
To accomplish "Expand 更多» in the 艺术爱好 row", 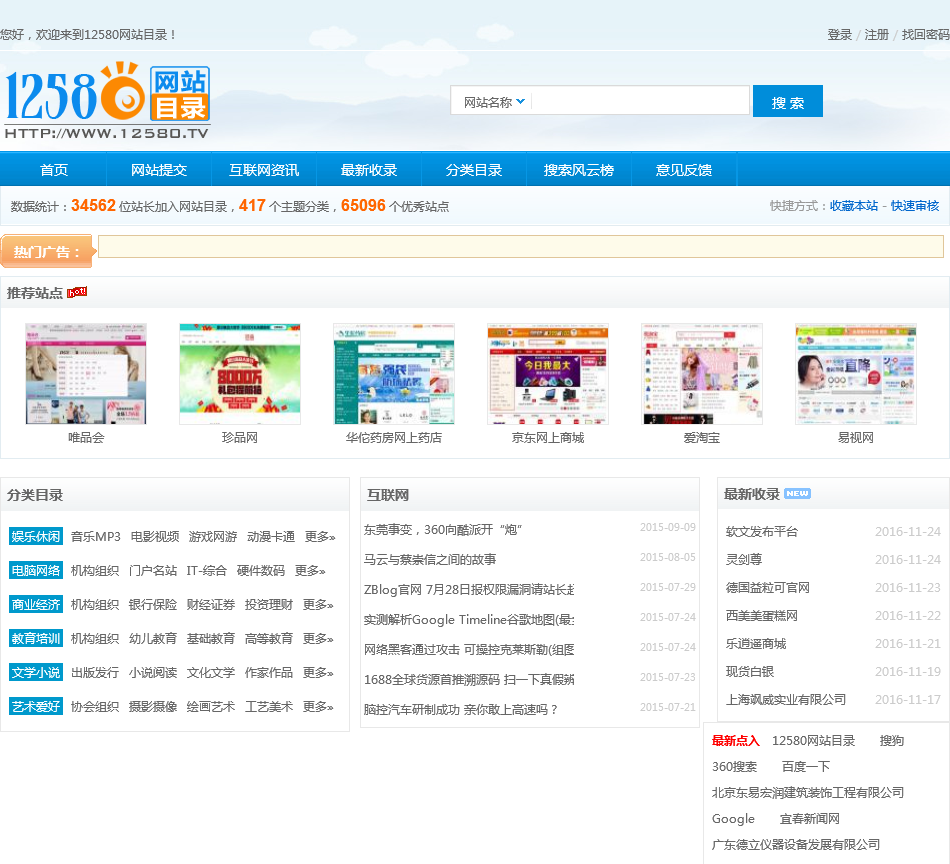I will click(x=318, y=706).
